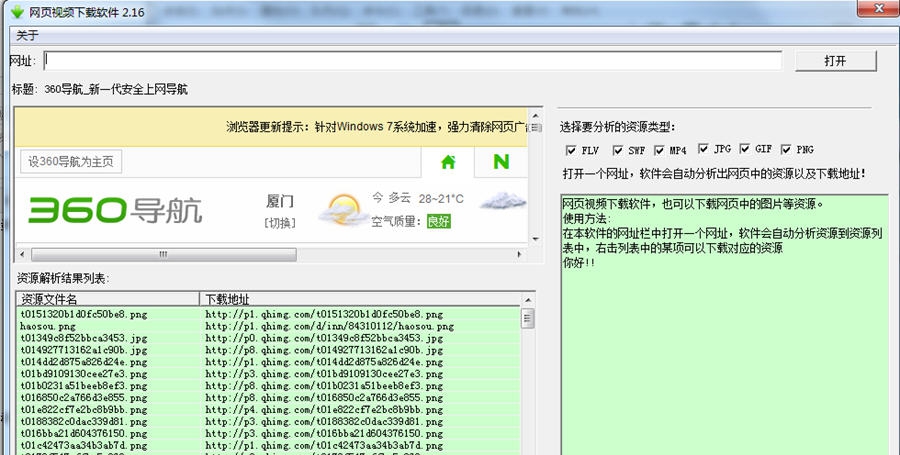900x455 pixels.
Task: Click the 下载地址 column header
Action: pyautogui.click(x=360, y=299)
